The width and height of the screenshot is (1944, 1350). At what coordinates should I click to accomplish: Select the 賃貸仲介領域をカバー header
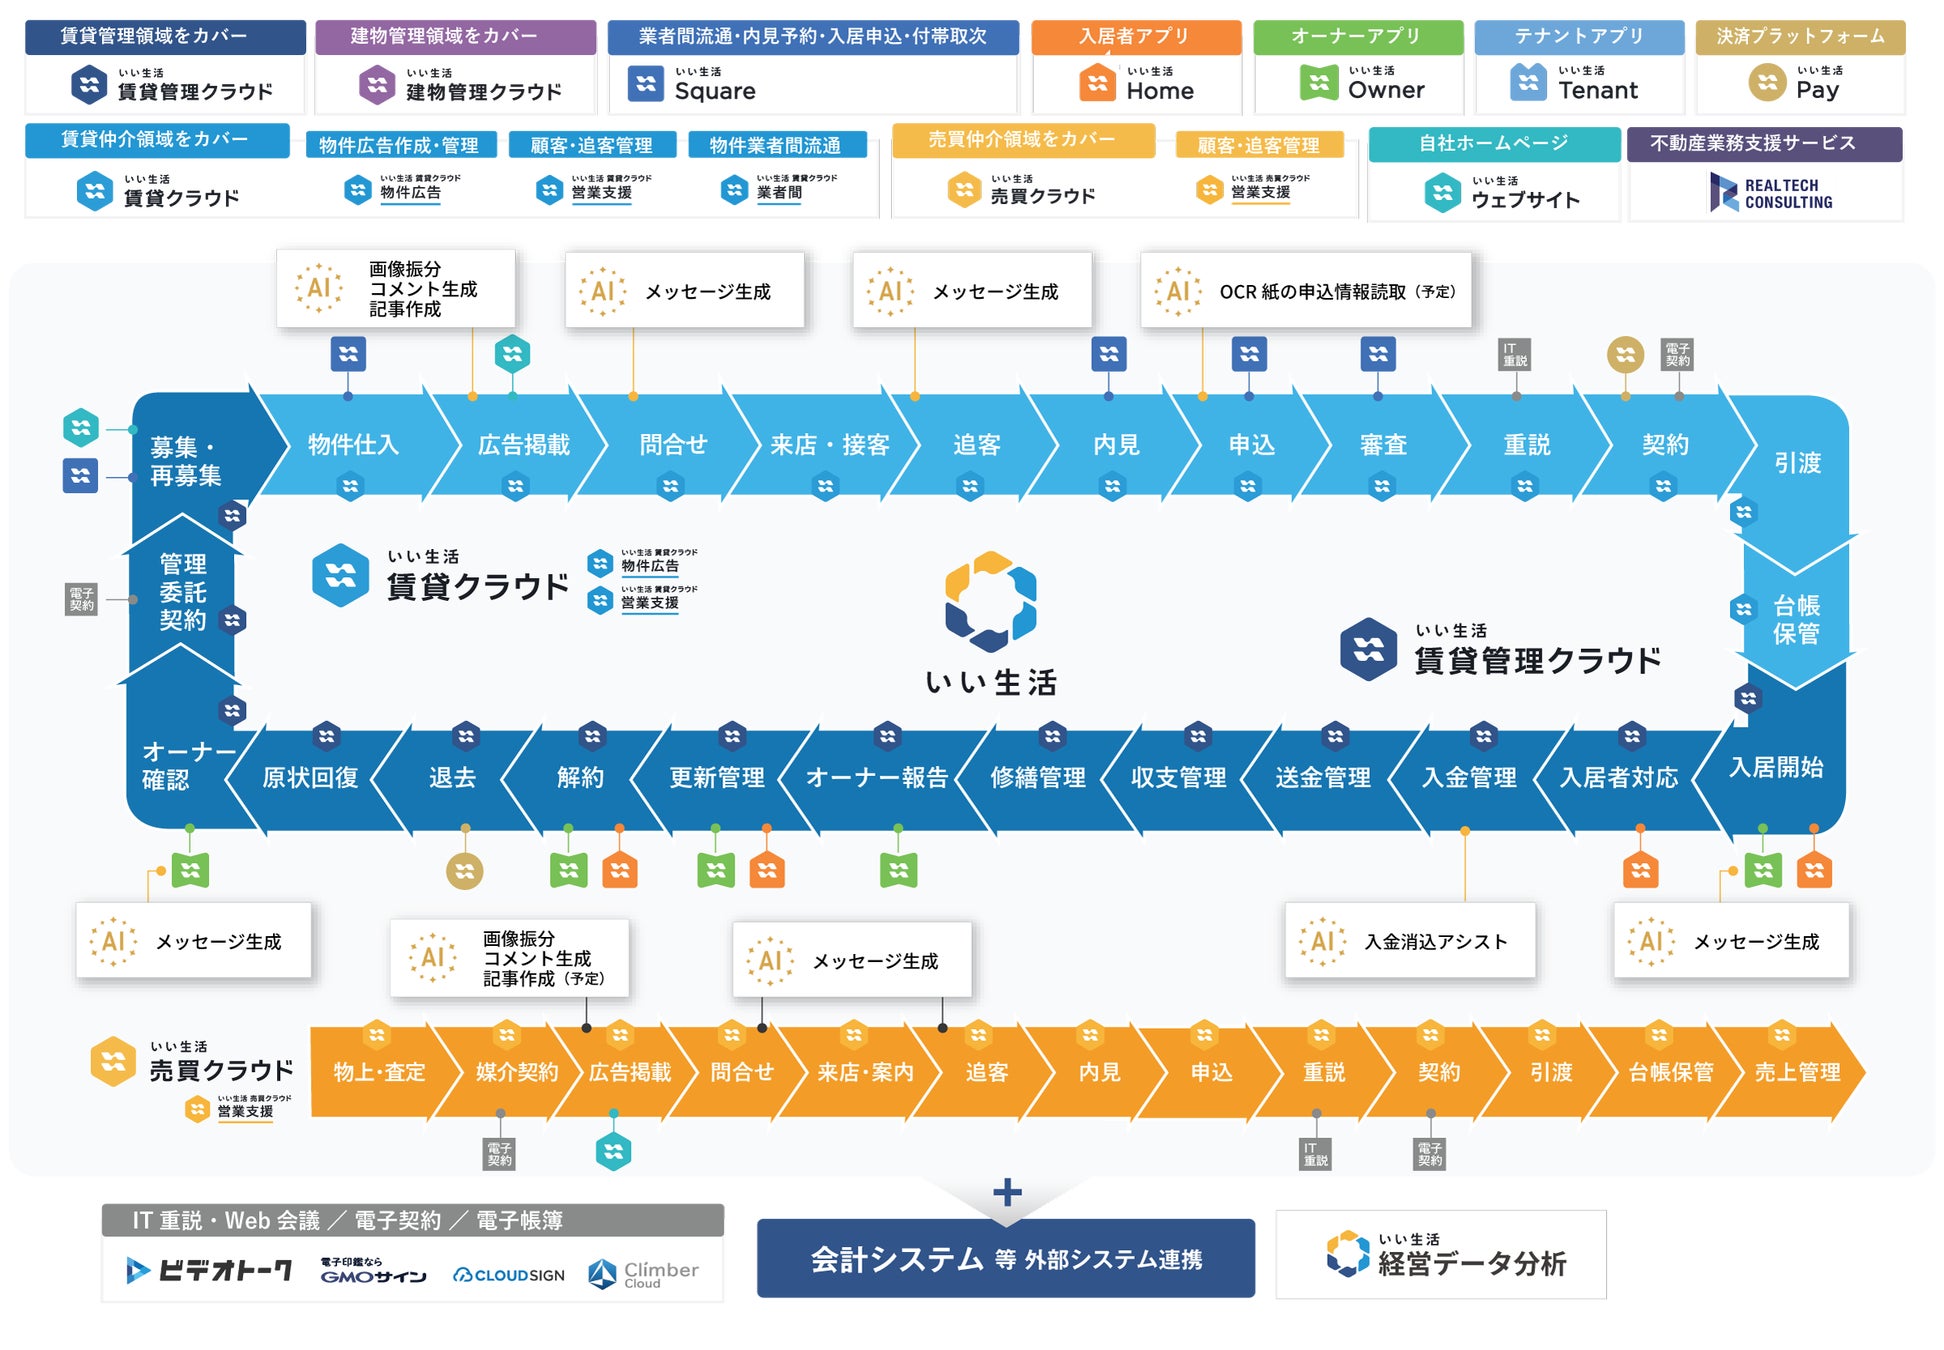(x=158, y=140)
